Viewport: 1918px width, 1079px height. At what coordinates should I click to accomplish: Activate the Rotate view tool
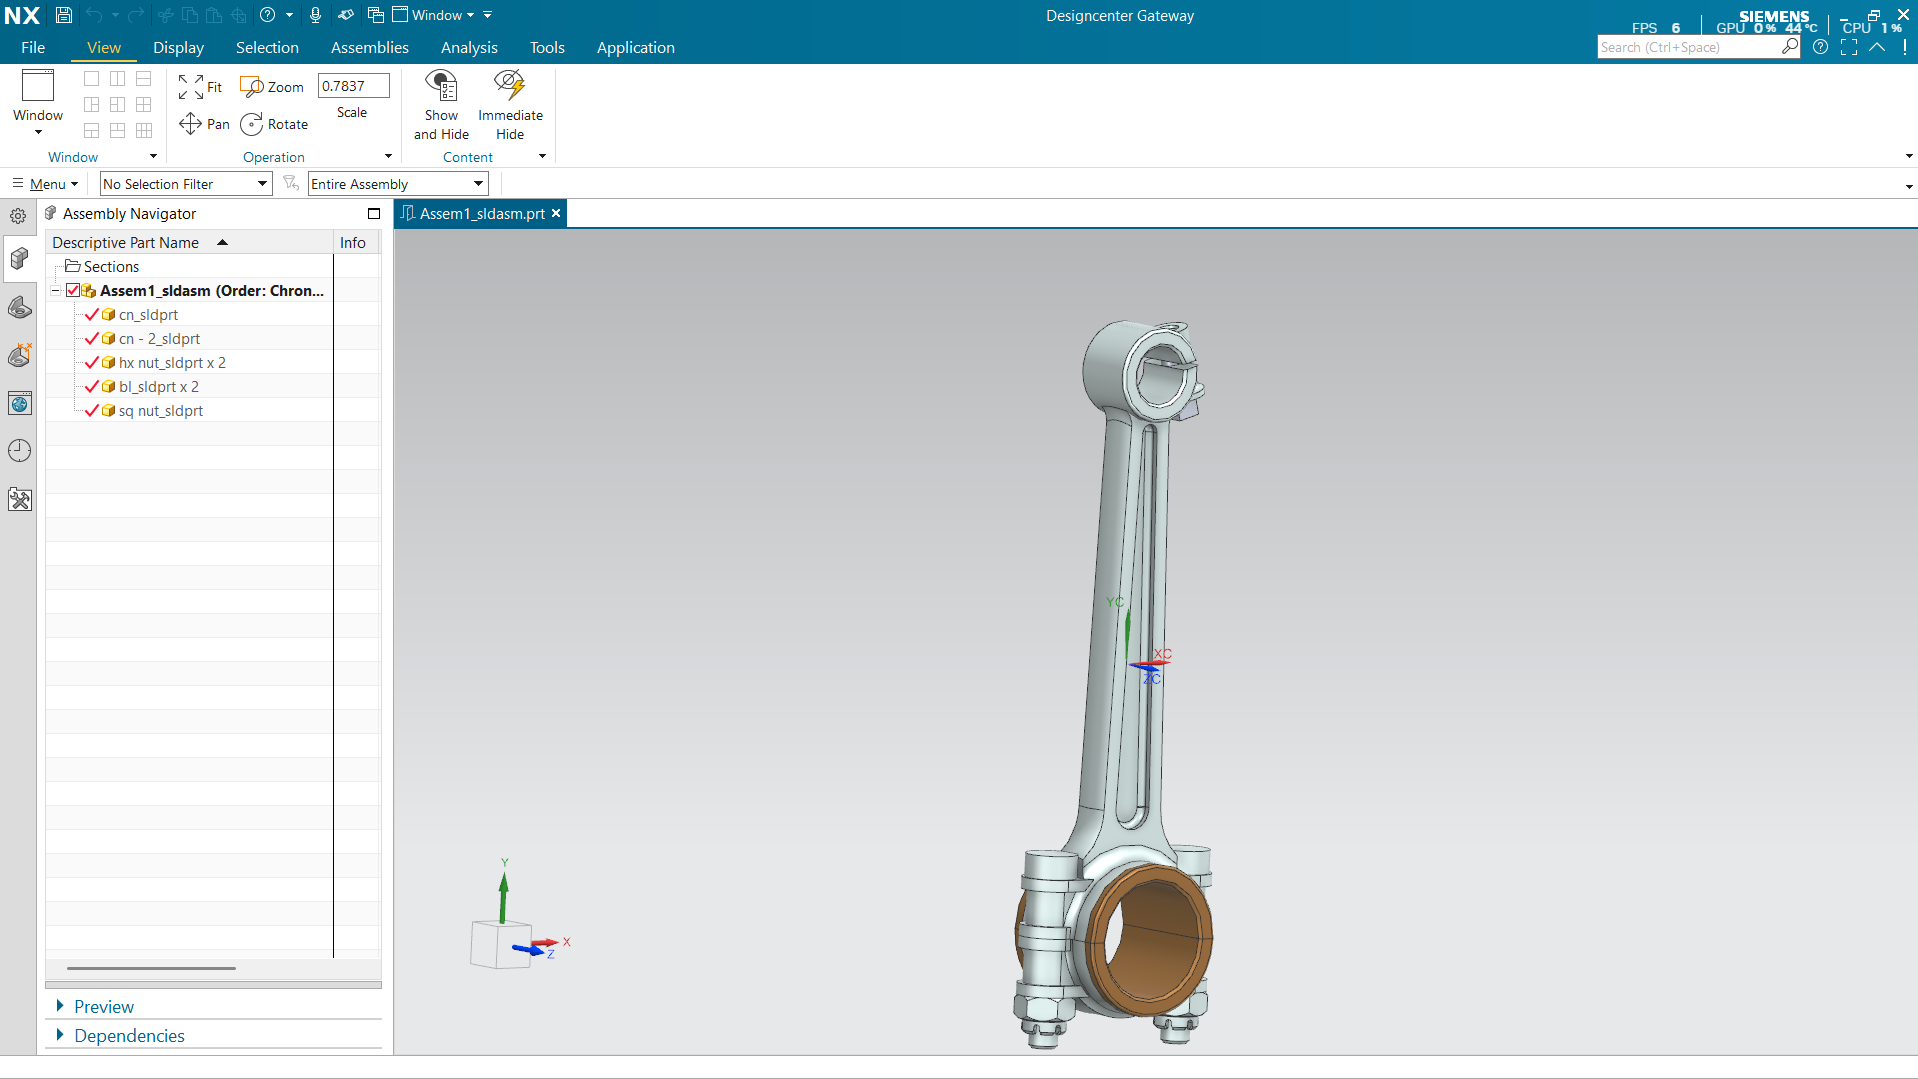252,124
